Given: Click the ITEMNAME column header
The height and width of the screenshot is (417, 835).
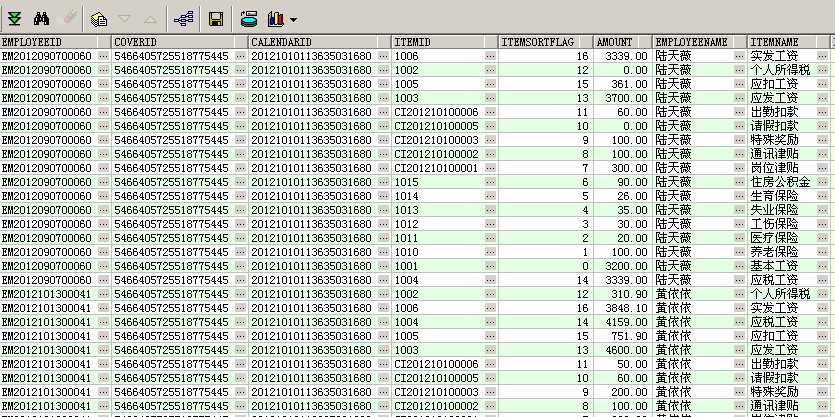Looking at the screenshot, I should (x=789, y=42).
